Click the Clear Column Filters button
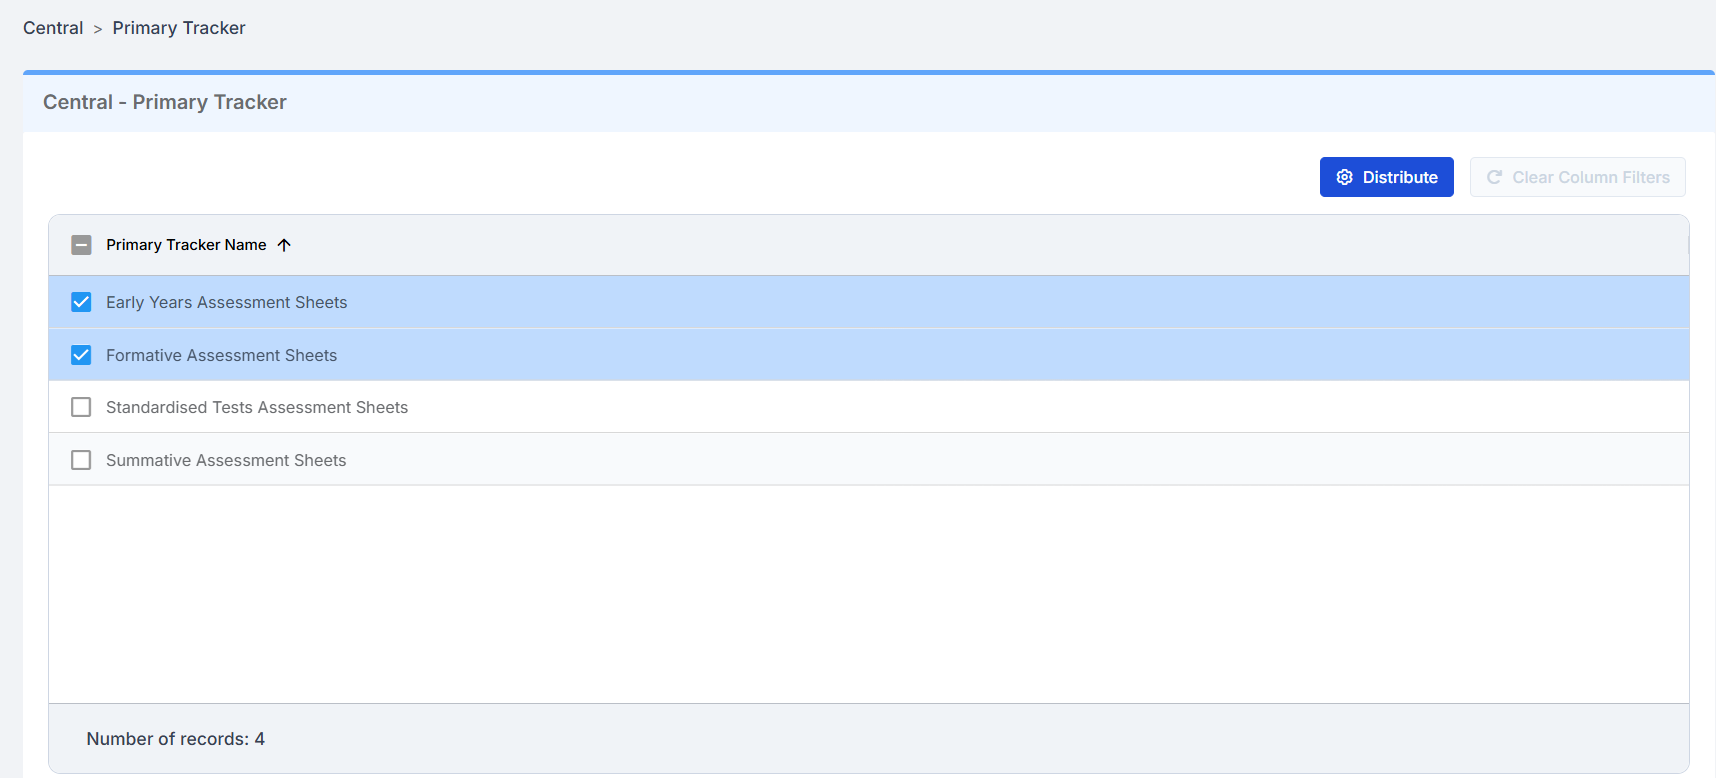Image resolution: width=1716 pixels, height=778 pixels. tap(1577, 177)
